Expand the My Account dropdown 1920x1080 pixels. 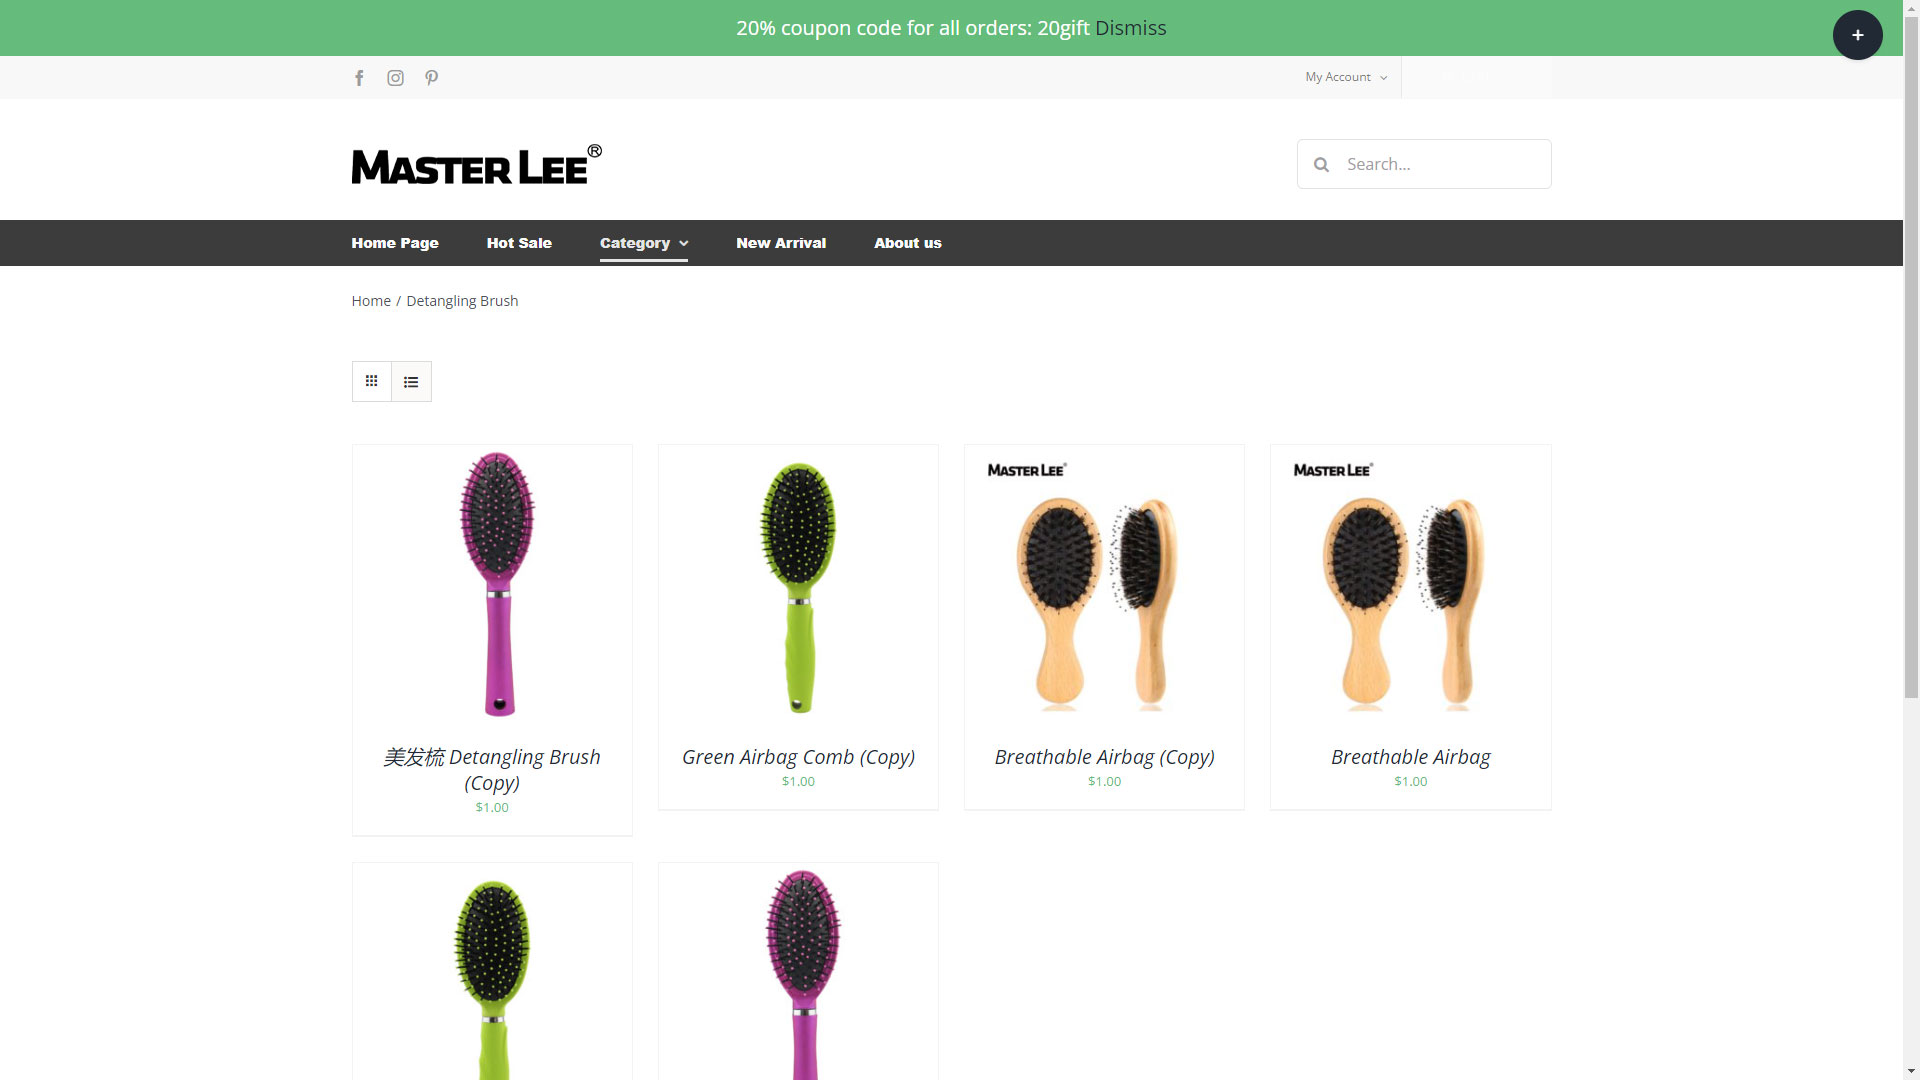click(1345, 77)
